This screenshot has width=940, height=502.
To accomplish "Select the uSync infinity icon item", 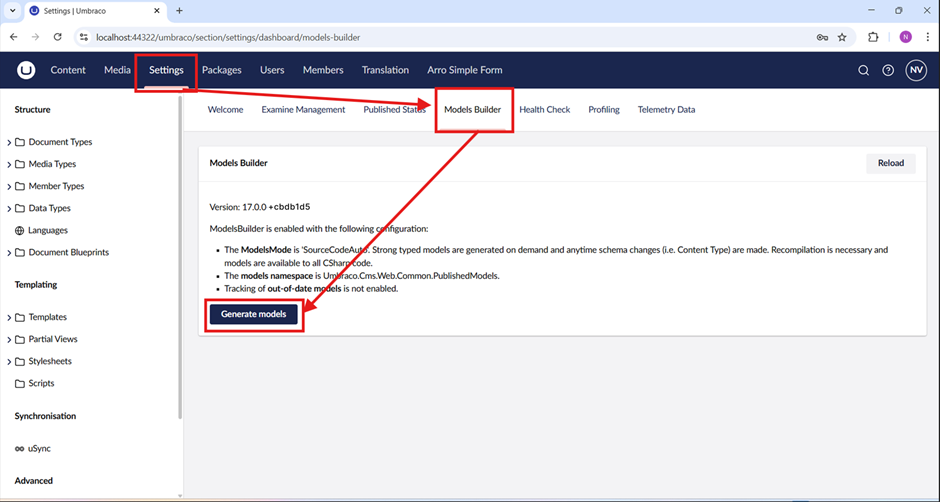I will pos(20,449).
